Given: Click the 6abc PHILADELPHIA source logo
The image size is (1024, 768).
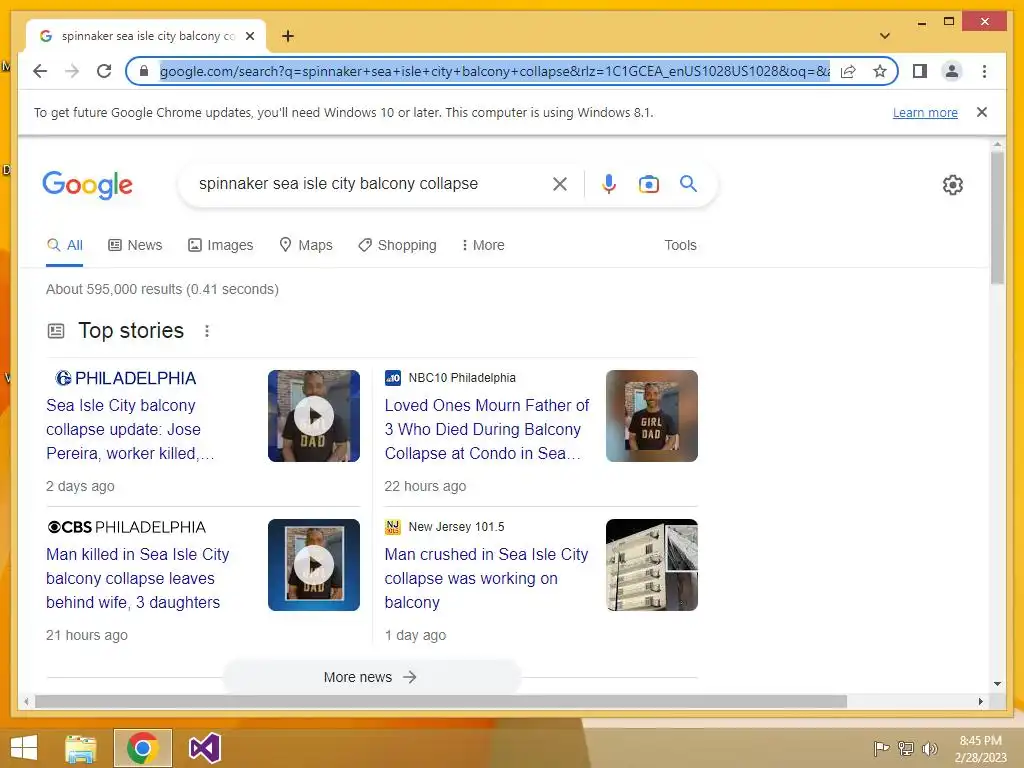Looking at the screenshot, I should pyautogui.click(x=125, y=378).
